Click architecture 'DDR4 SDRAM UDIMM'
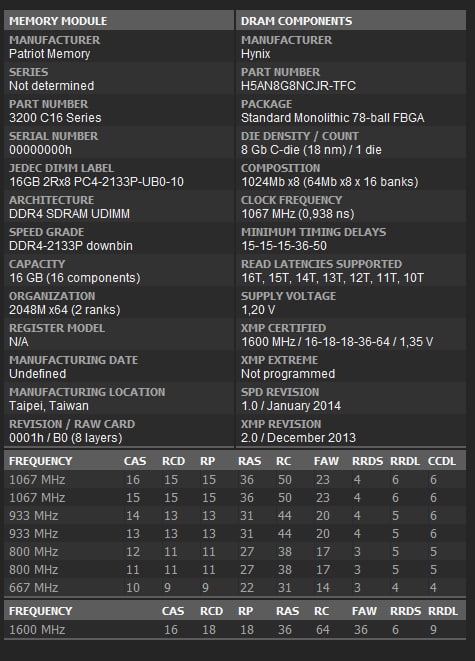The width and height of the screenshot is (475, 661). (x=70, y=214)
